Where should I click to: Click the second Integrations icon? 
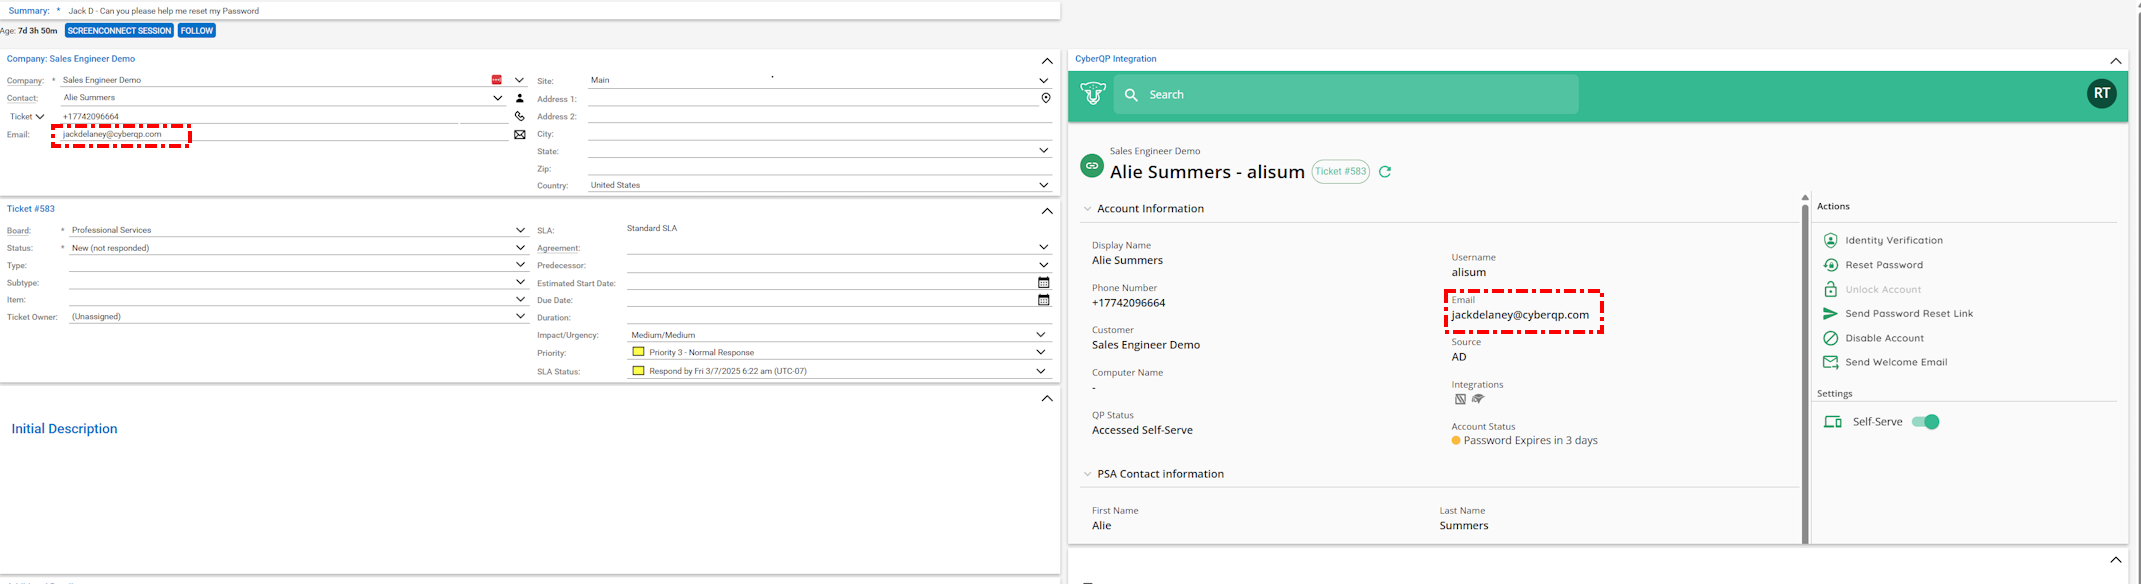pyautogui.click(x=1478, y=399)
